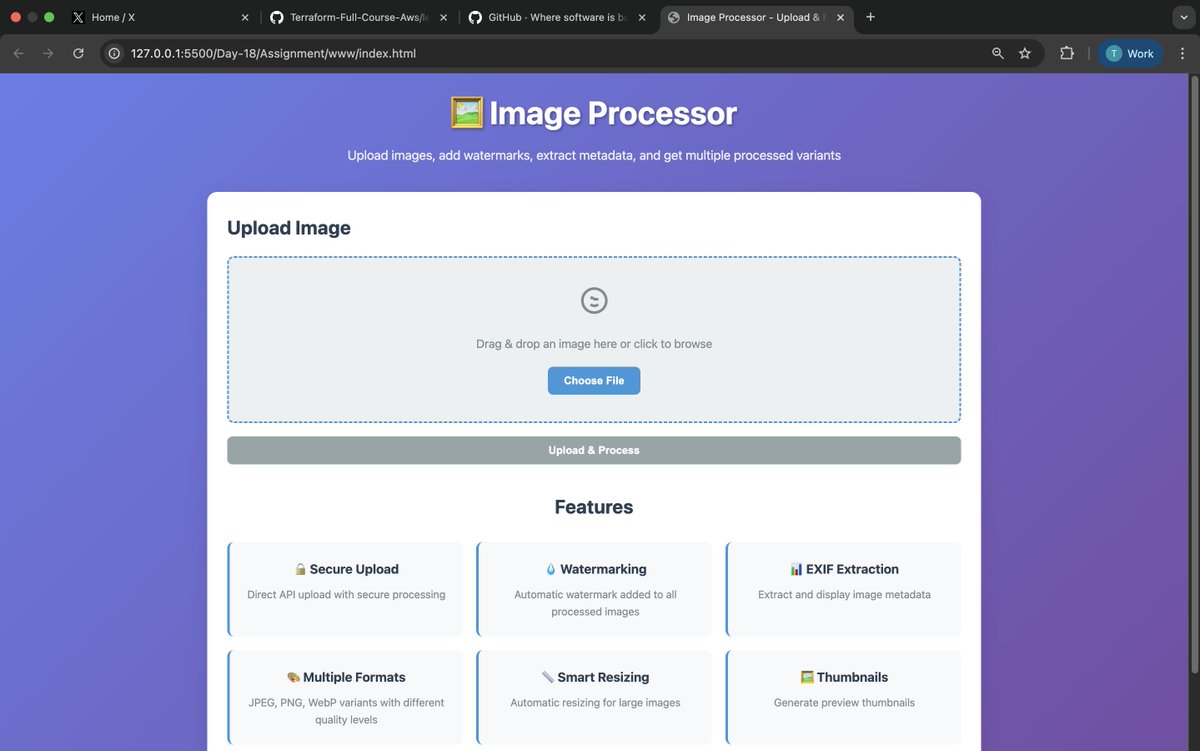Click the Smart Resizing card title

pyautogui.click(x=603, y=677)
